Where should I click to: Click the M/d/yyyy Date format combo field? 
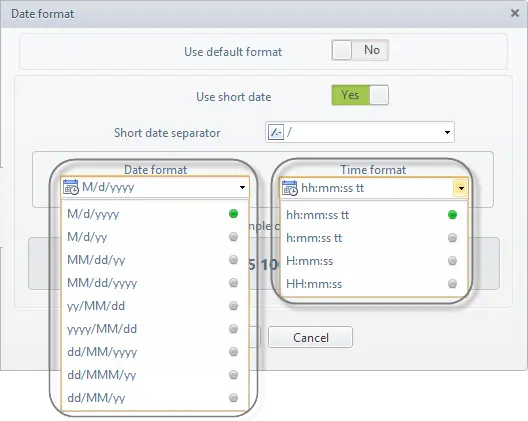tap(155, 187)
